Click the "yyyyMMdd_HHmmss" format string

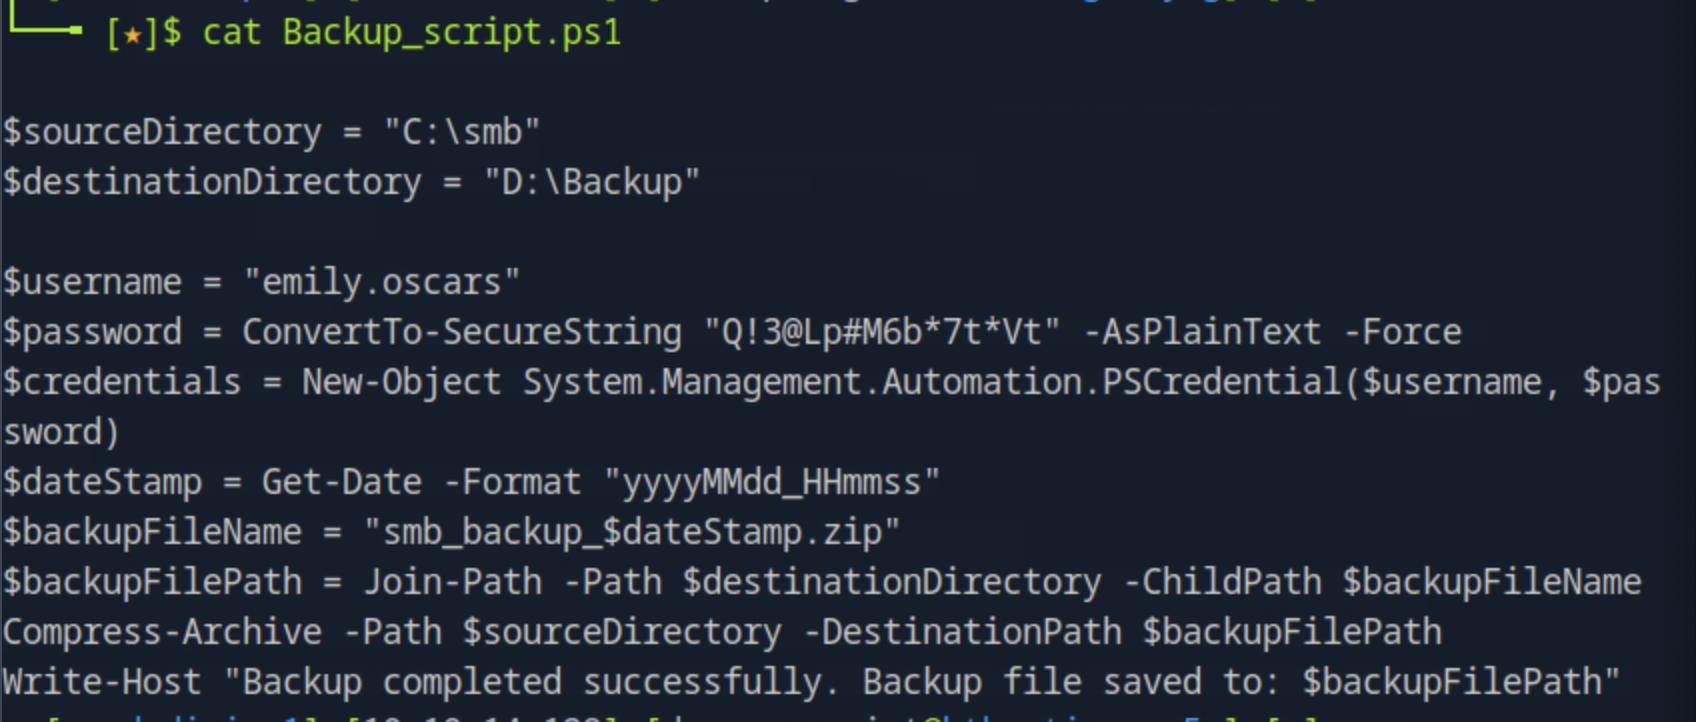(771, 482)
